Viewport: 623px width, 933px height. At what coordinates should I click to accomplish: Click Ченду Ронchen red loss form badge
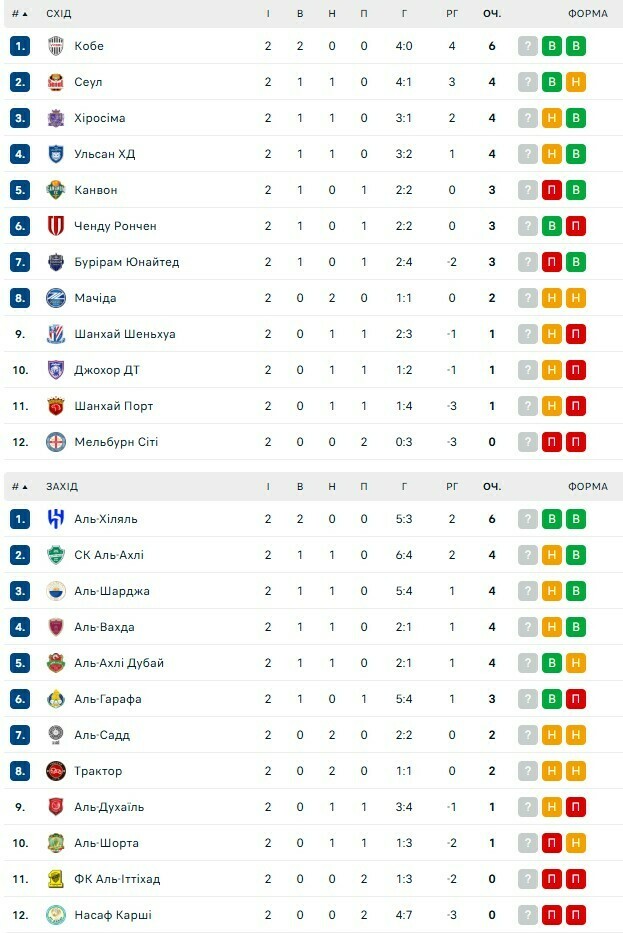(x=576, y=226)
